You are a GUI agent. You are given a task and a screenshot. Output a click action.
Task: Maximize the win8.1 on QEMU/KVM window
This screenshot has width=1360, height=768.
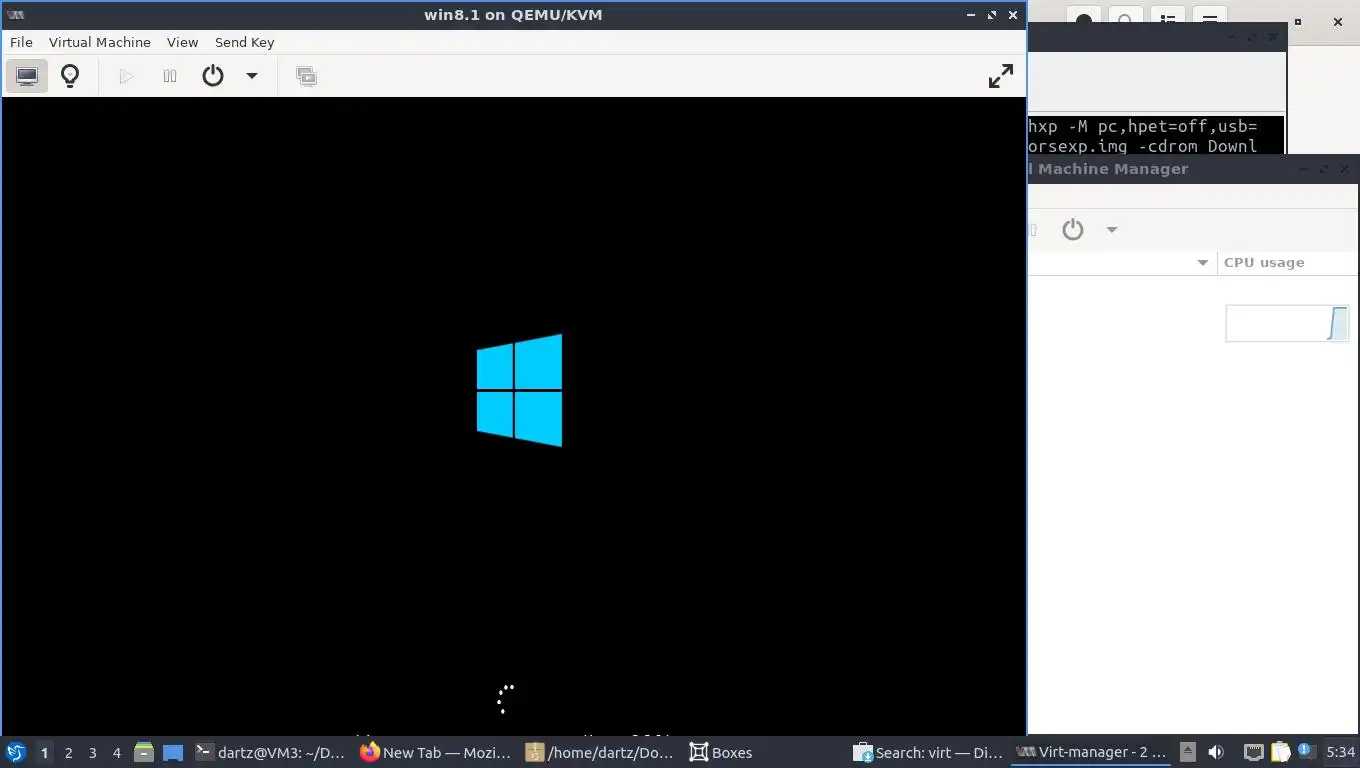[x=992, y=15]
